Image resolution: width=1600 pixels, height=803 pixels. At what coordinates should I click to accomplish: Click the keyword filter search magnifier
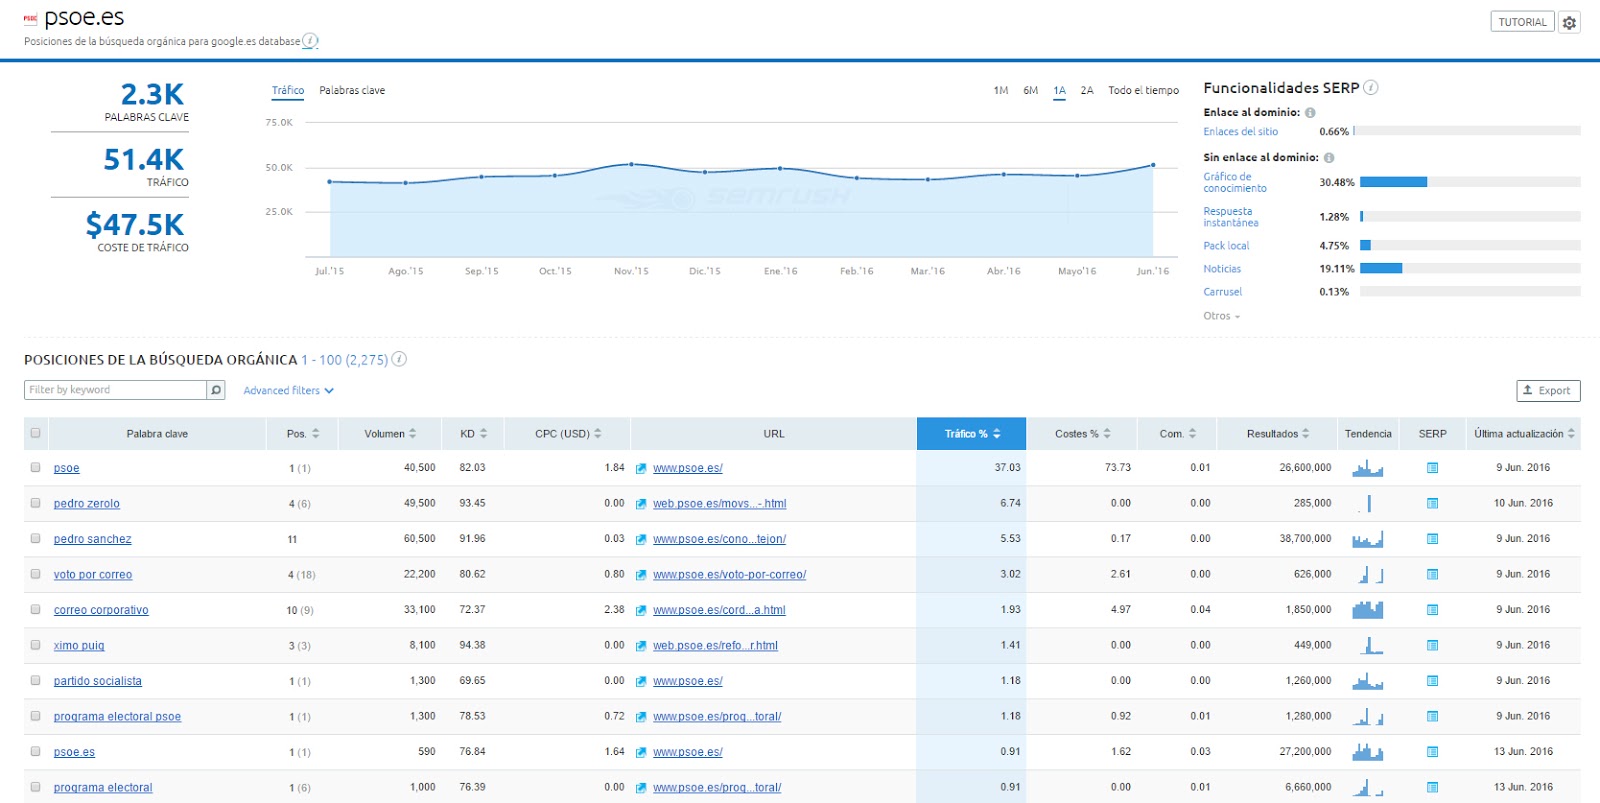(215, 390)
